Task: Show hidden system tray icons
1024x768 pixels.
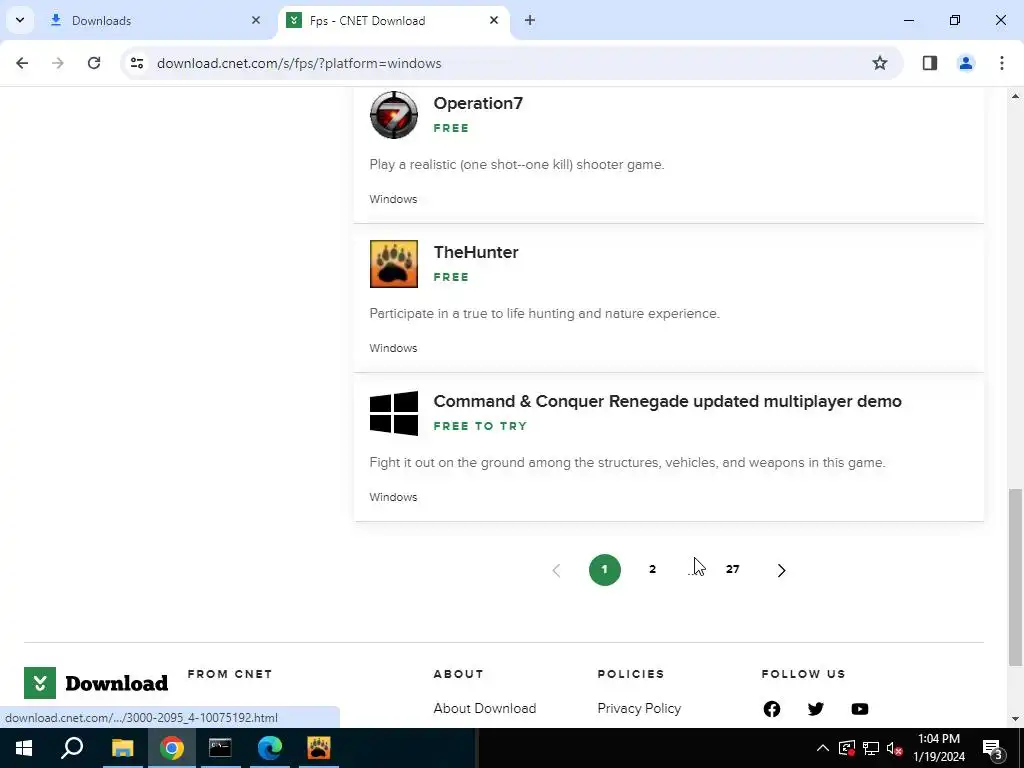Action: click(823, 748)
